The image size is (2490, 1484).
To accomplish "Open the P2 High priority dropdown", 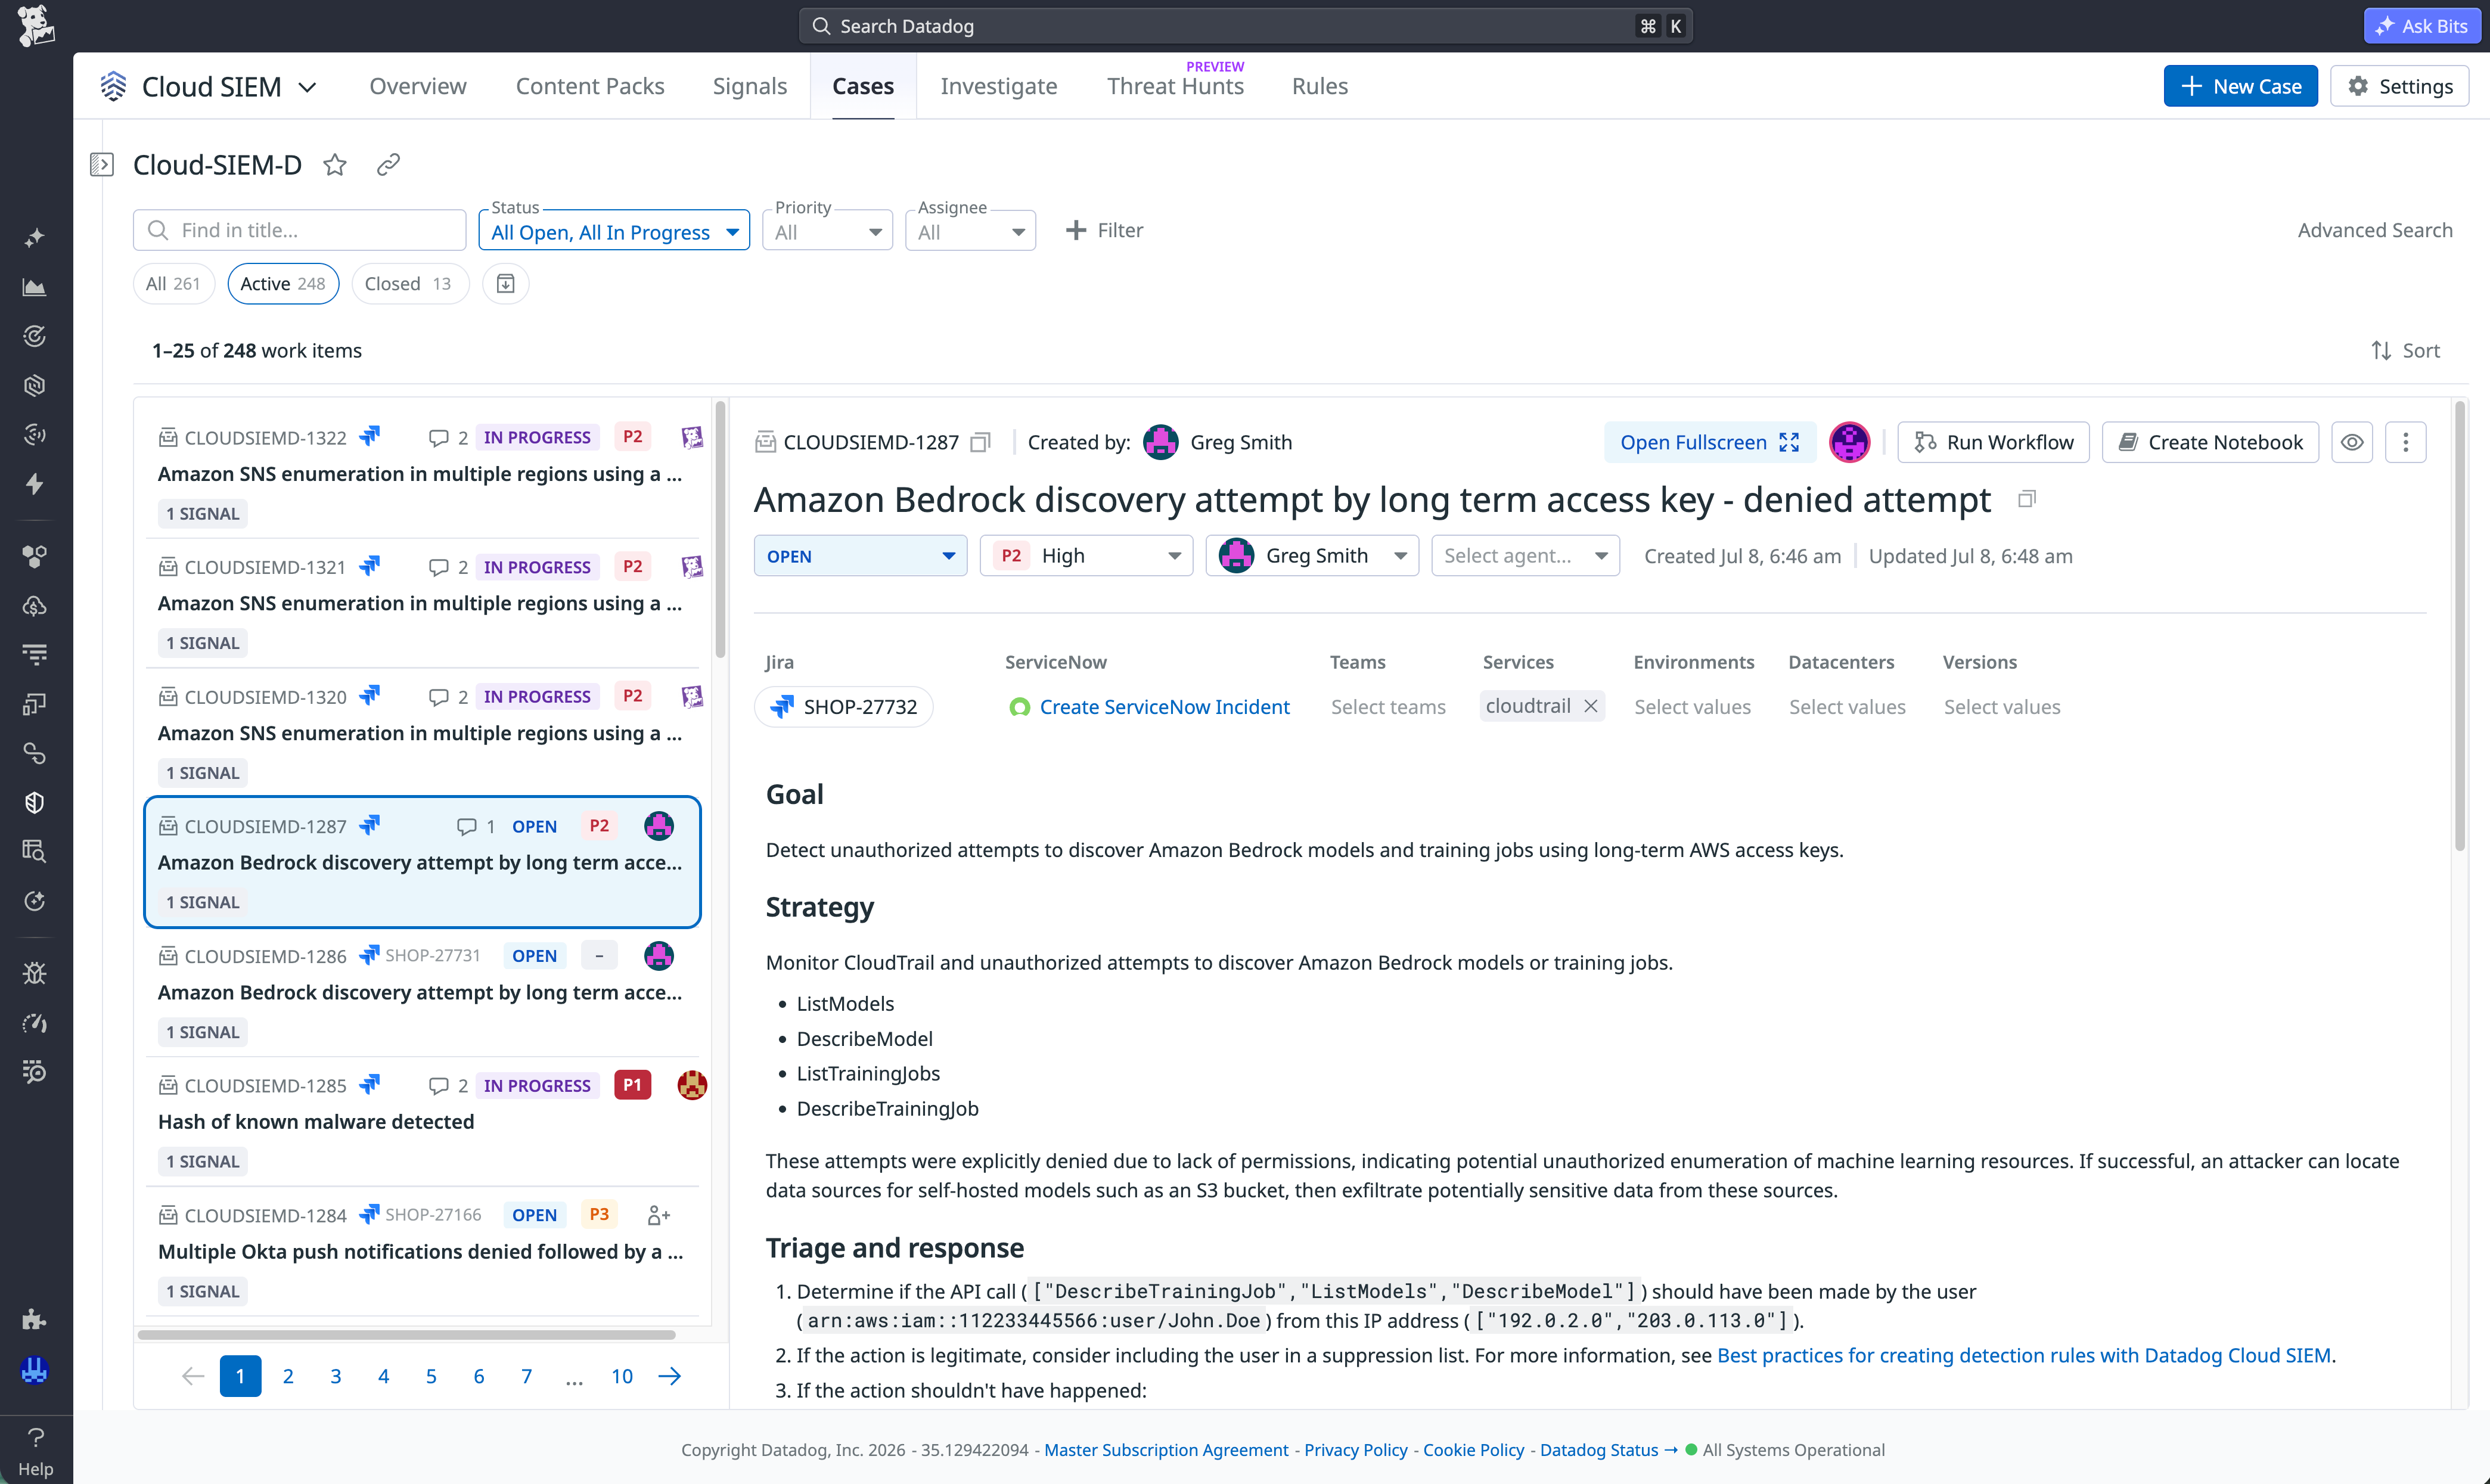I will coord(1086,556).
